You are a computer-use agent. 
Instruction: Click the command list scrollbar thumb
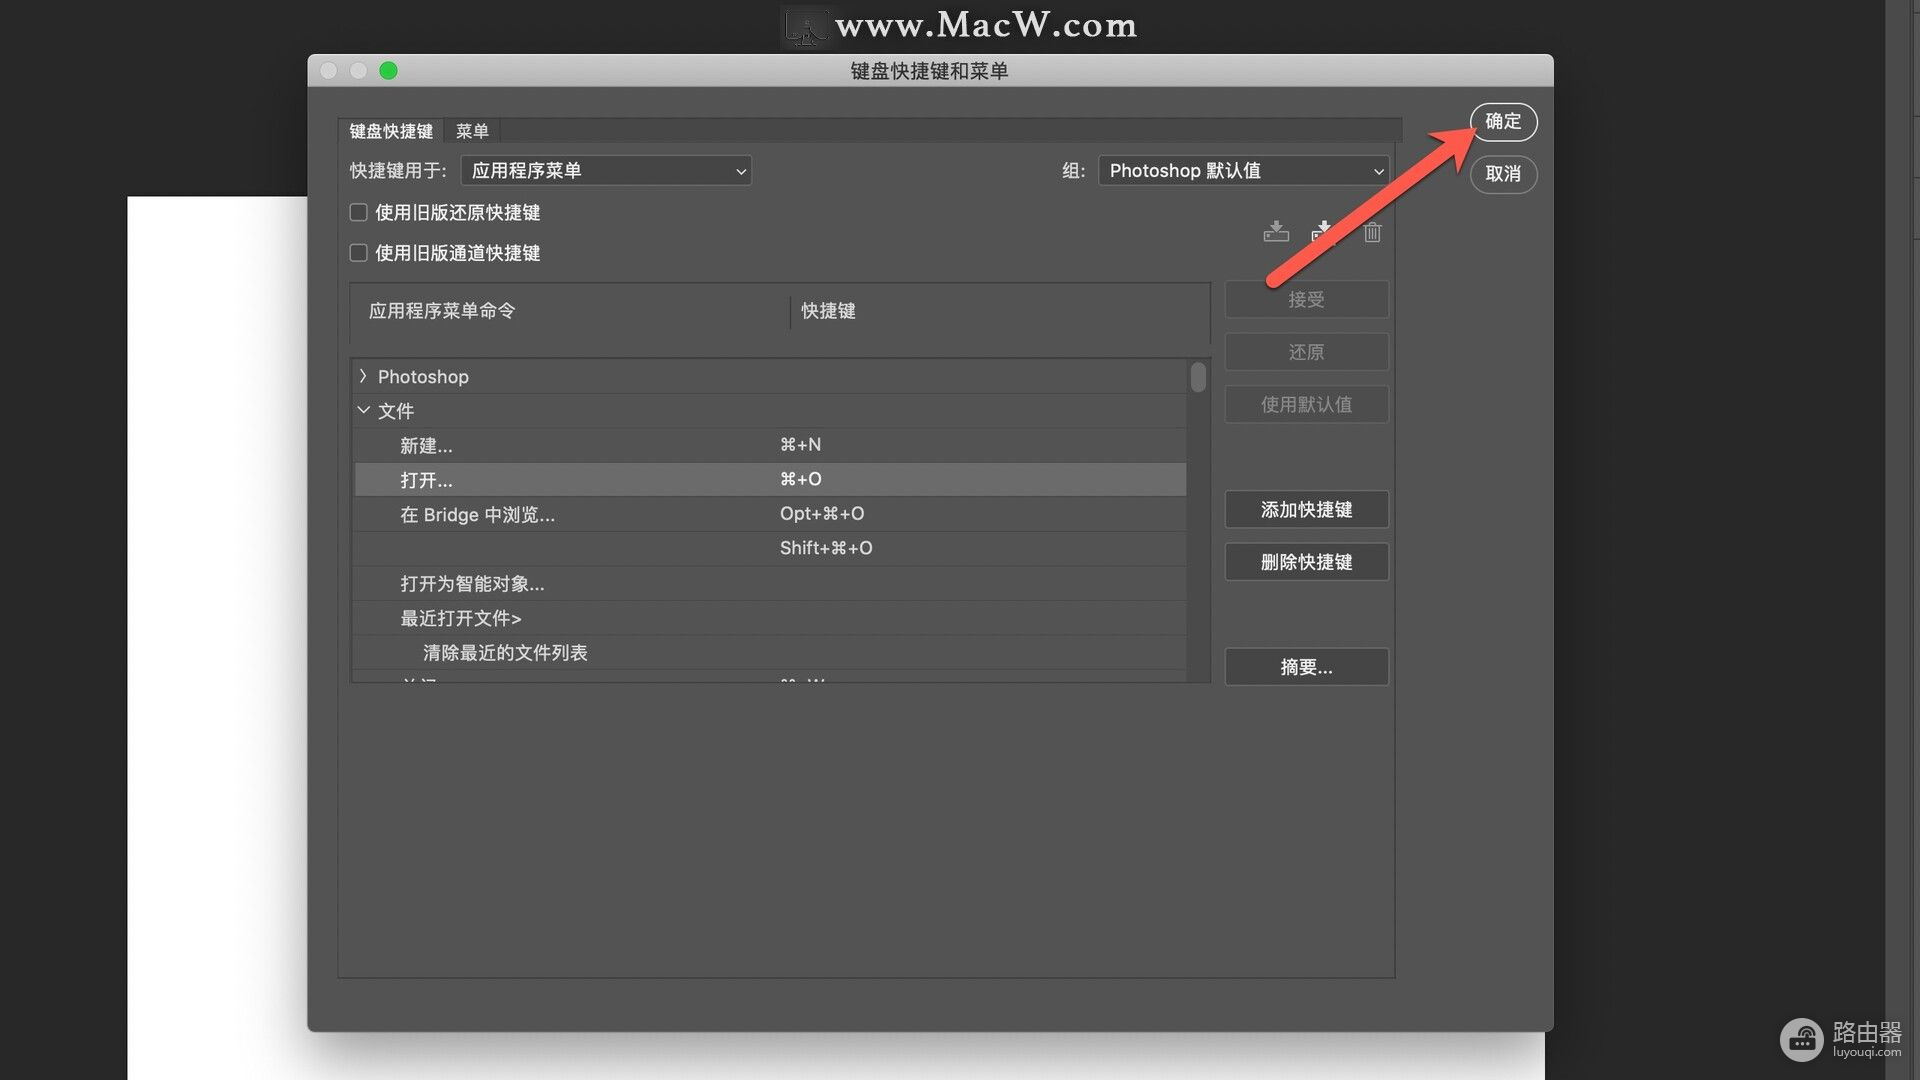point(1198,378)
